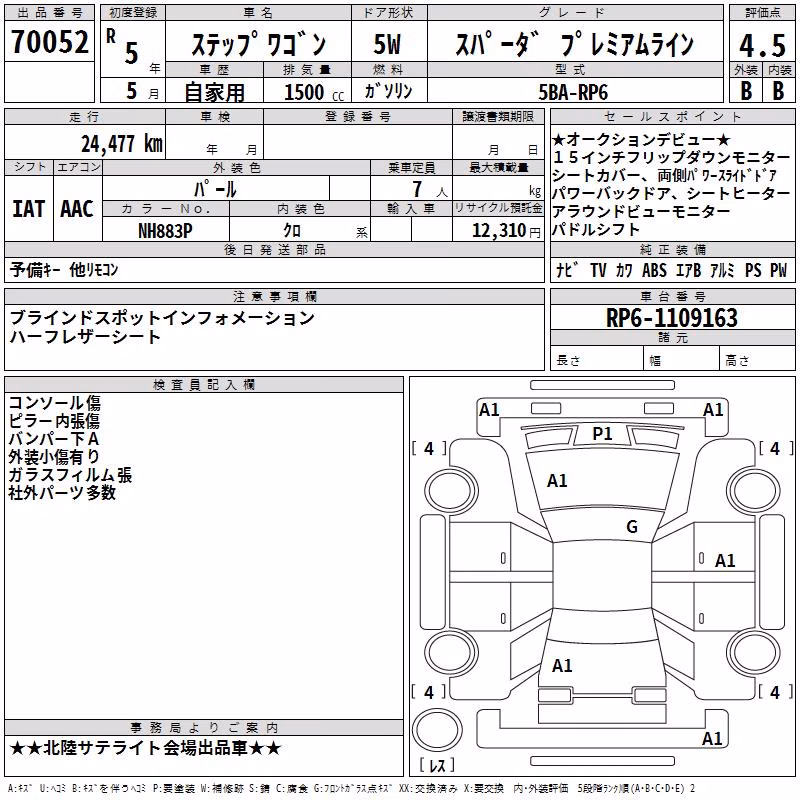Viewport: 800px width, 800px height.
Task: Click the B grade under 内装
Action: coord(779,91)
